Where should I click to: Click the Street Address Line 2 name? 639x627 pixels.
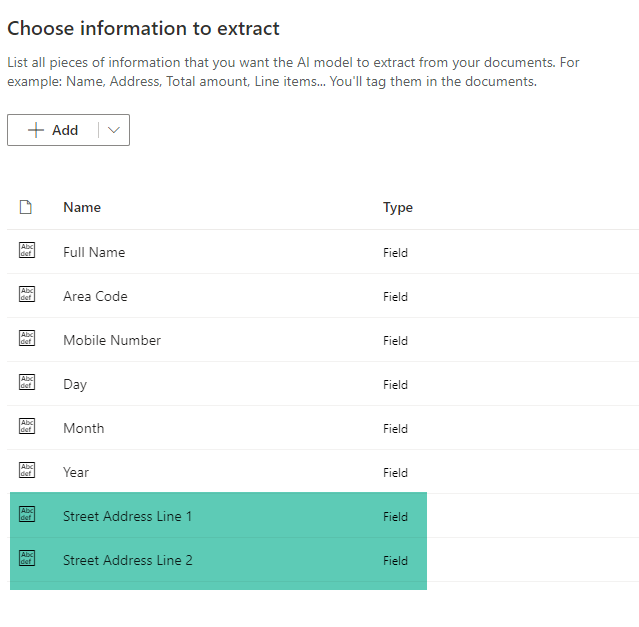(128, 560)
